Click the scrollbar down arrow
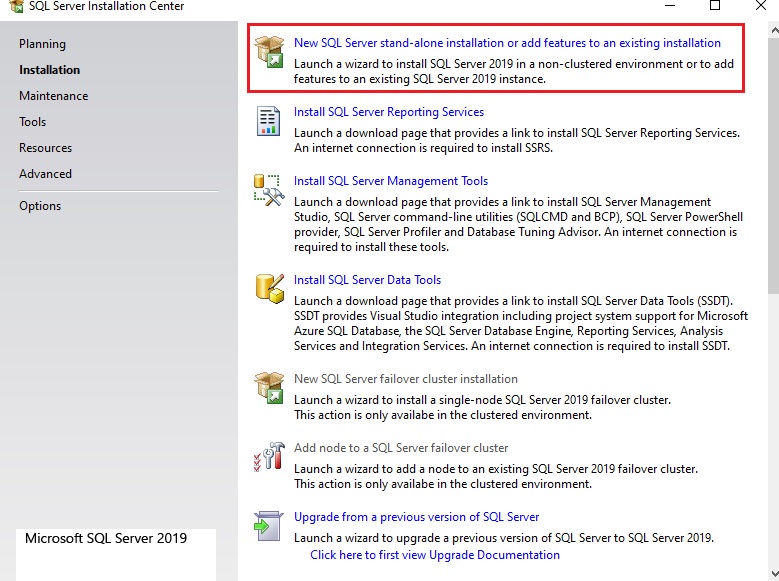This screenshot has width=779, height=581. (x=774, y=573)
